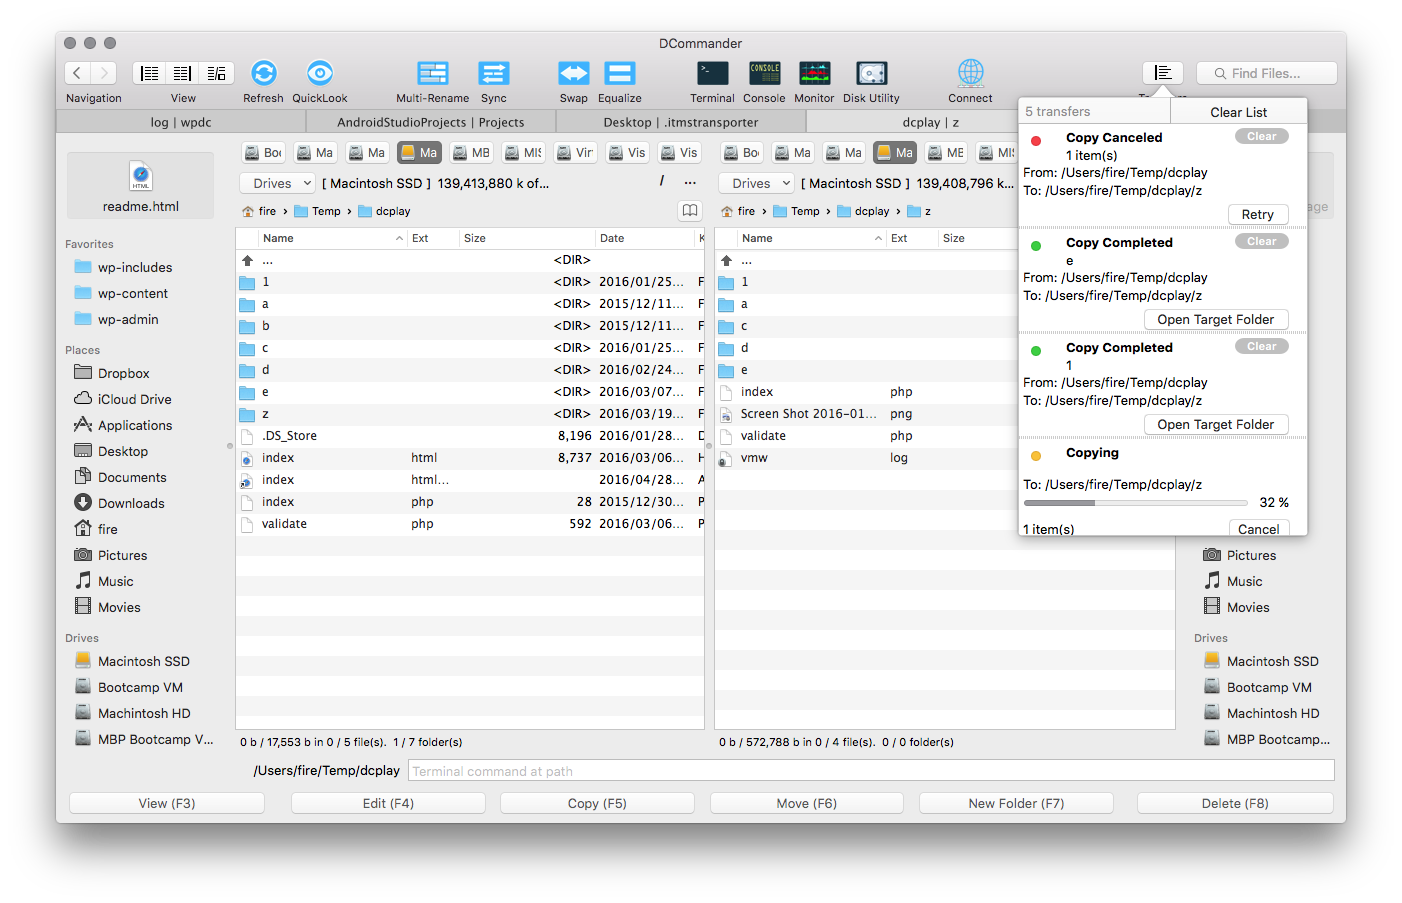The height and width of the screenshot is (903, 1402).
Task: Click the Copy (F5) button
Action: click(597, 803)
